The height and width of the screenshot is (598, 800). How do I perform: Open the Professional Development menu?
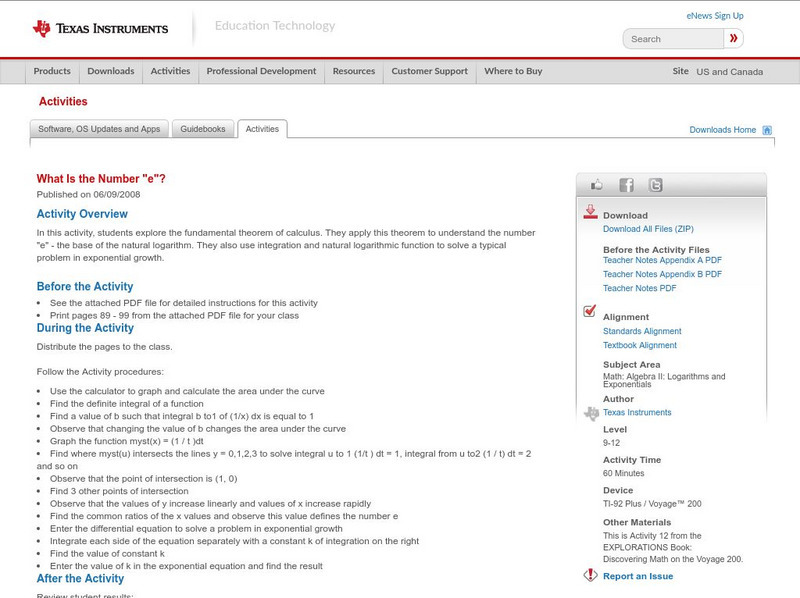261,71
